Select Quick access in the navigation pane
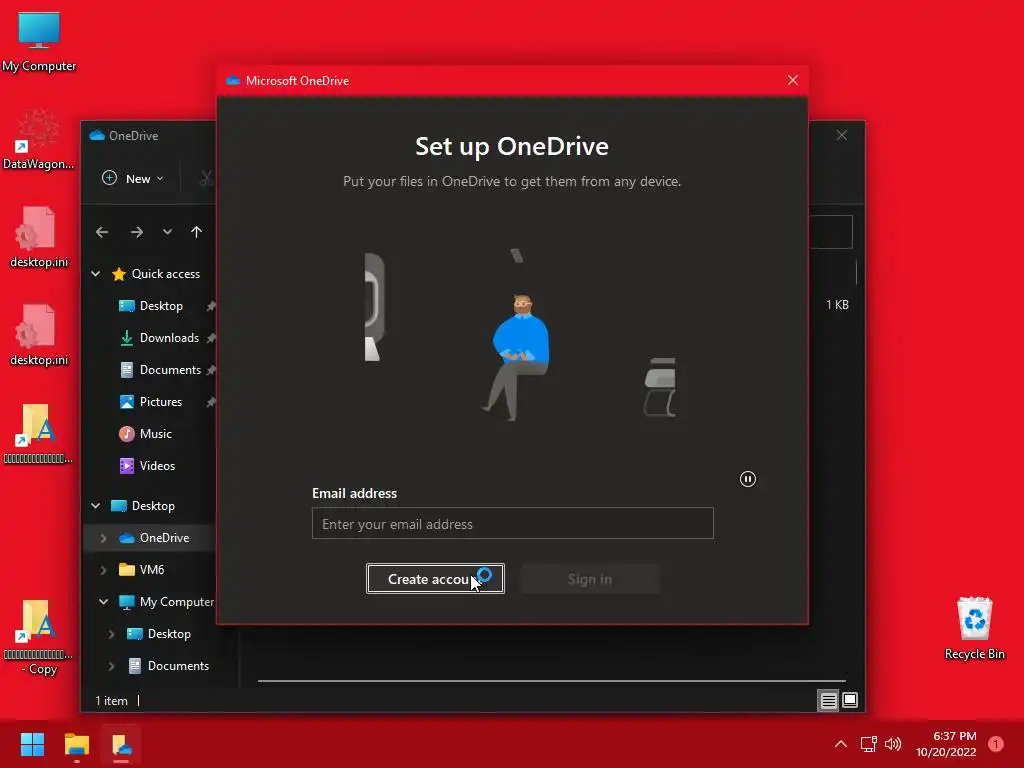 point(165,274)
